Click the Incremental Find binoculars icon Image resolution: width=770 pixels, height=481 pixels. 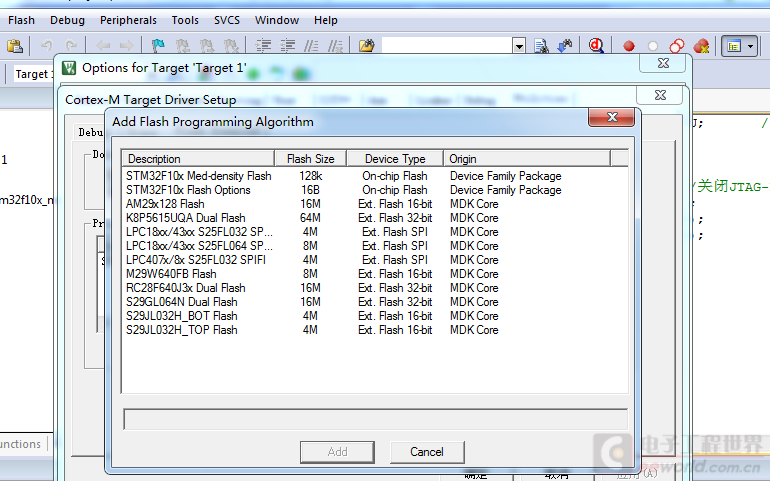pyautogui.click(x=565, y=46)
